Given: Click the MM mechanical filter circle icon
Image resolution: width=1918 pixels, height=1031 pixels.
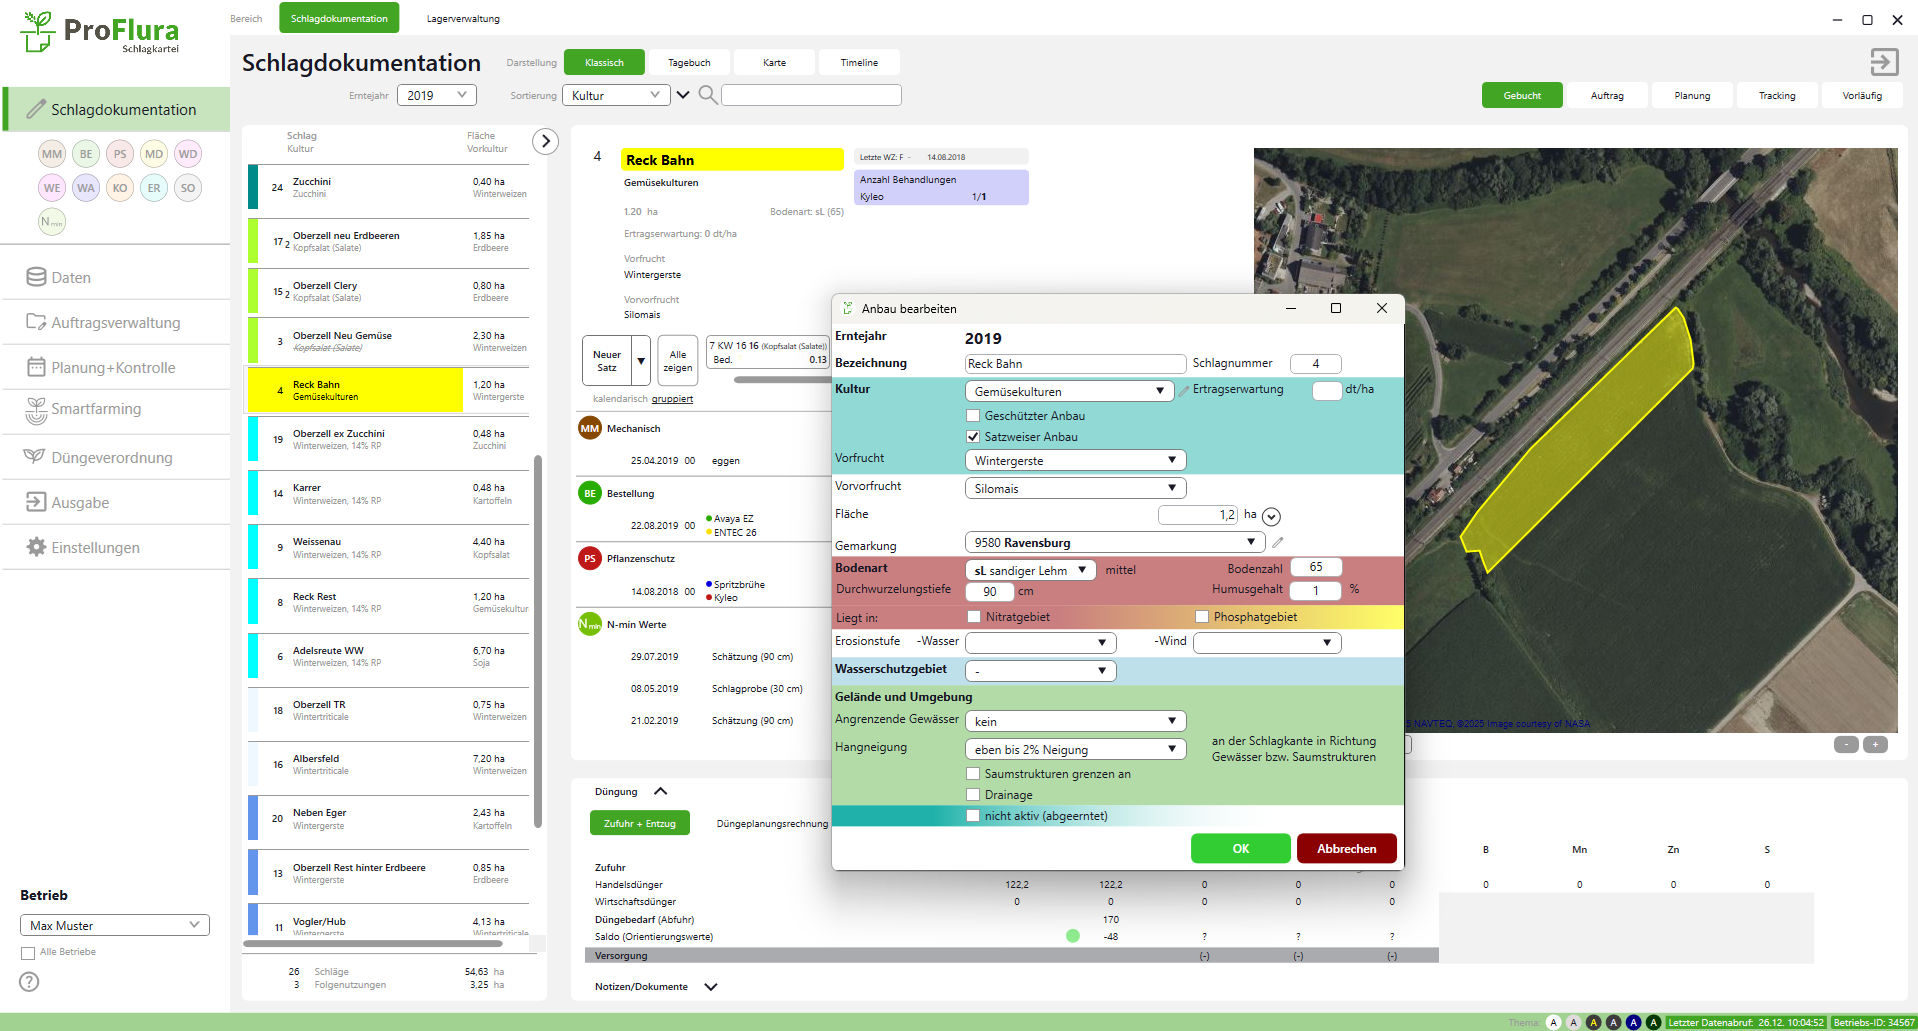Looking at the screenshot, I should click(52, 154).
